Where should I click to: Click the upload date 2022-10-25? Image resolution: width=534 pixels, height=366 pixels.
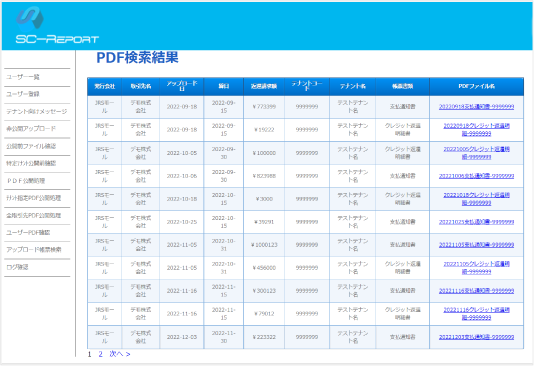(x=182, y=222)
